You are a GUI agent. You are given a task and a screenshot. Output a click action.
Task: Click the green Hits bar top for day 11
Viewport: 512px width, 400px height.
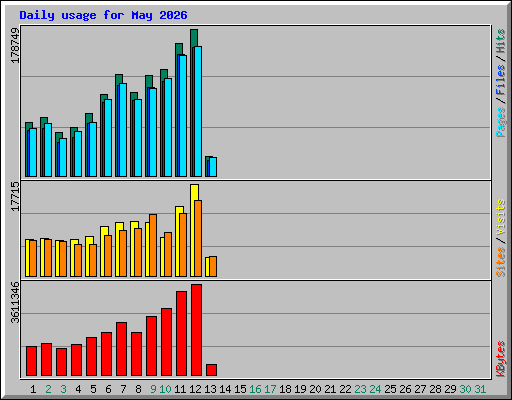(x=179, y=49)
